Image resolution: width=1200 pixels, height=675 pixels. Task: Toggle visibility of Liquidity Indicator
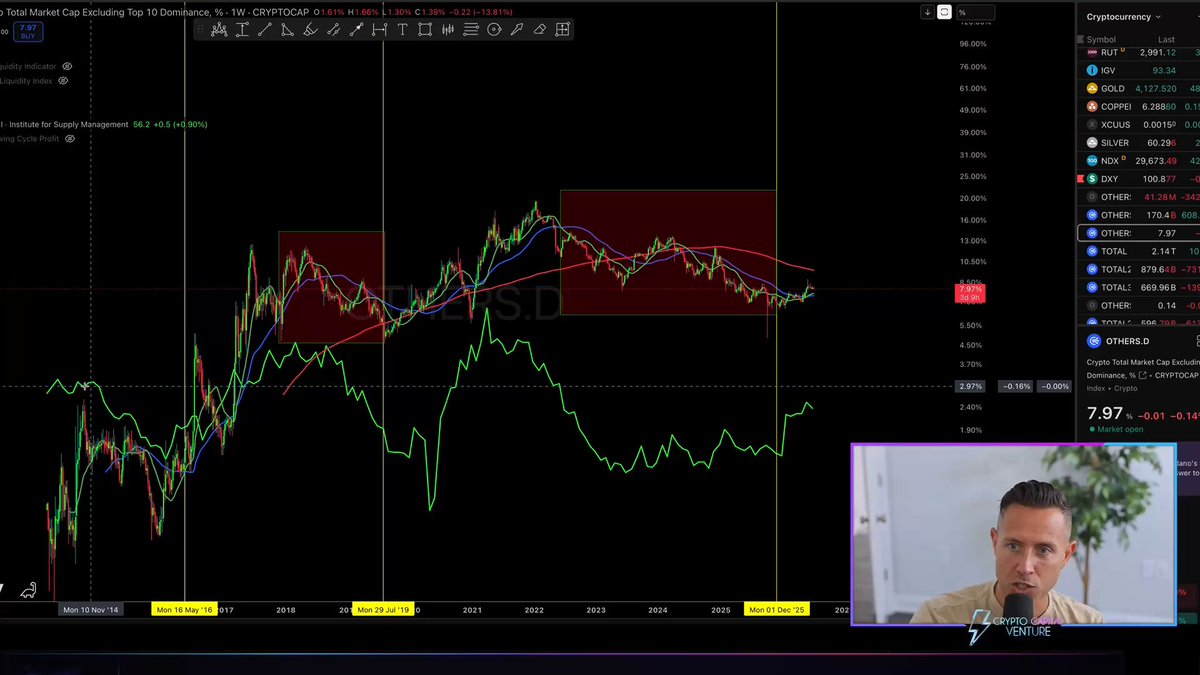tap(67, 66)
